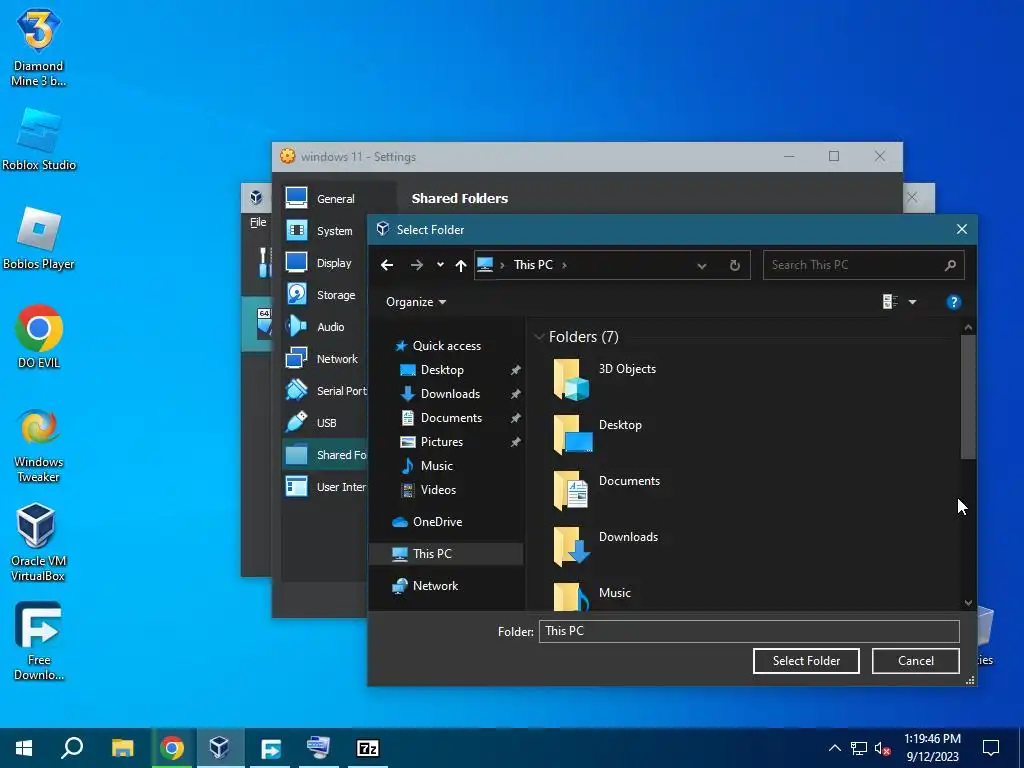This screenshot has height=768, width=1024.
Task: Click the network tray icon
Action: point(859,748)
